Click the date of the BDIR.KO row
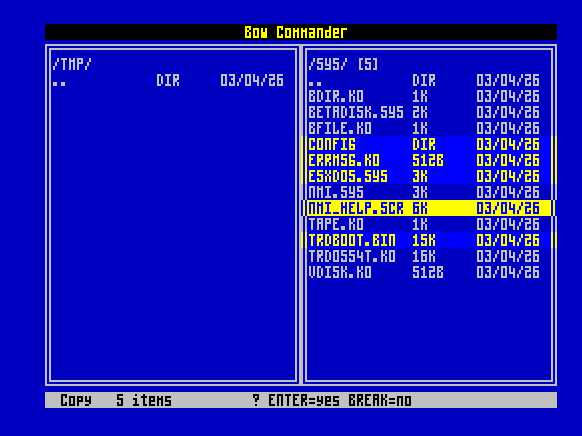The image size is (582, 436). click(x=508, y=96)
